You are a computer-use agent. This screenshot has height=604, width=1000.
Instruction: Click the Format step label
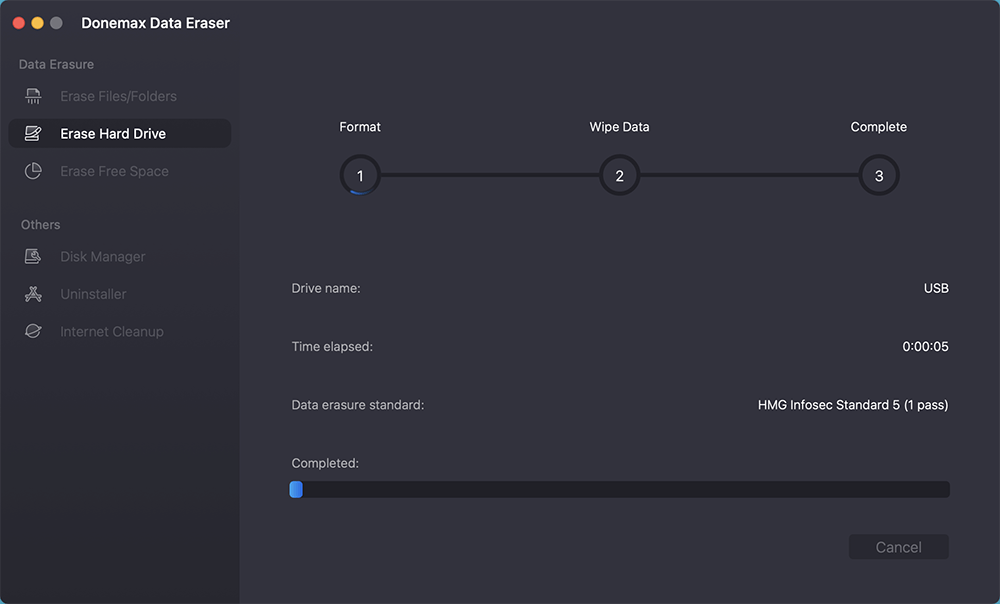(360, 126)
